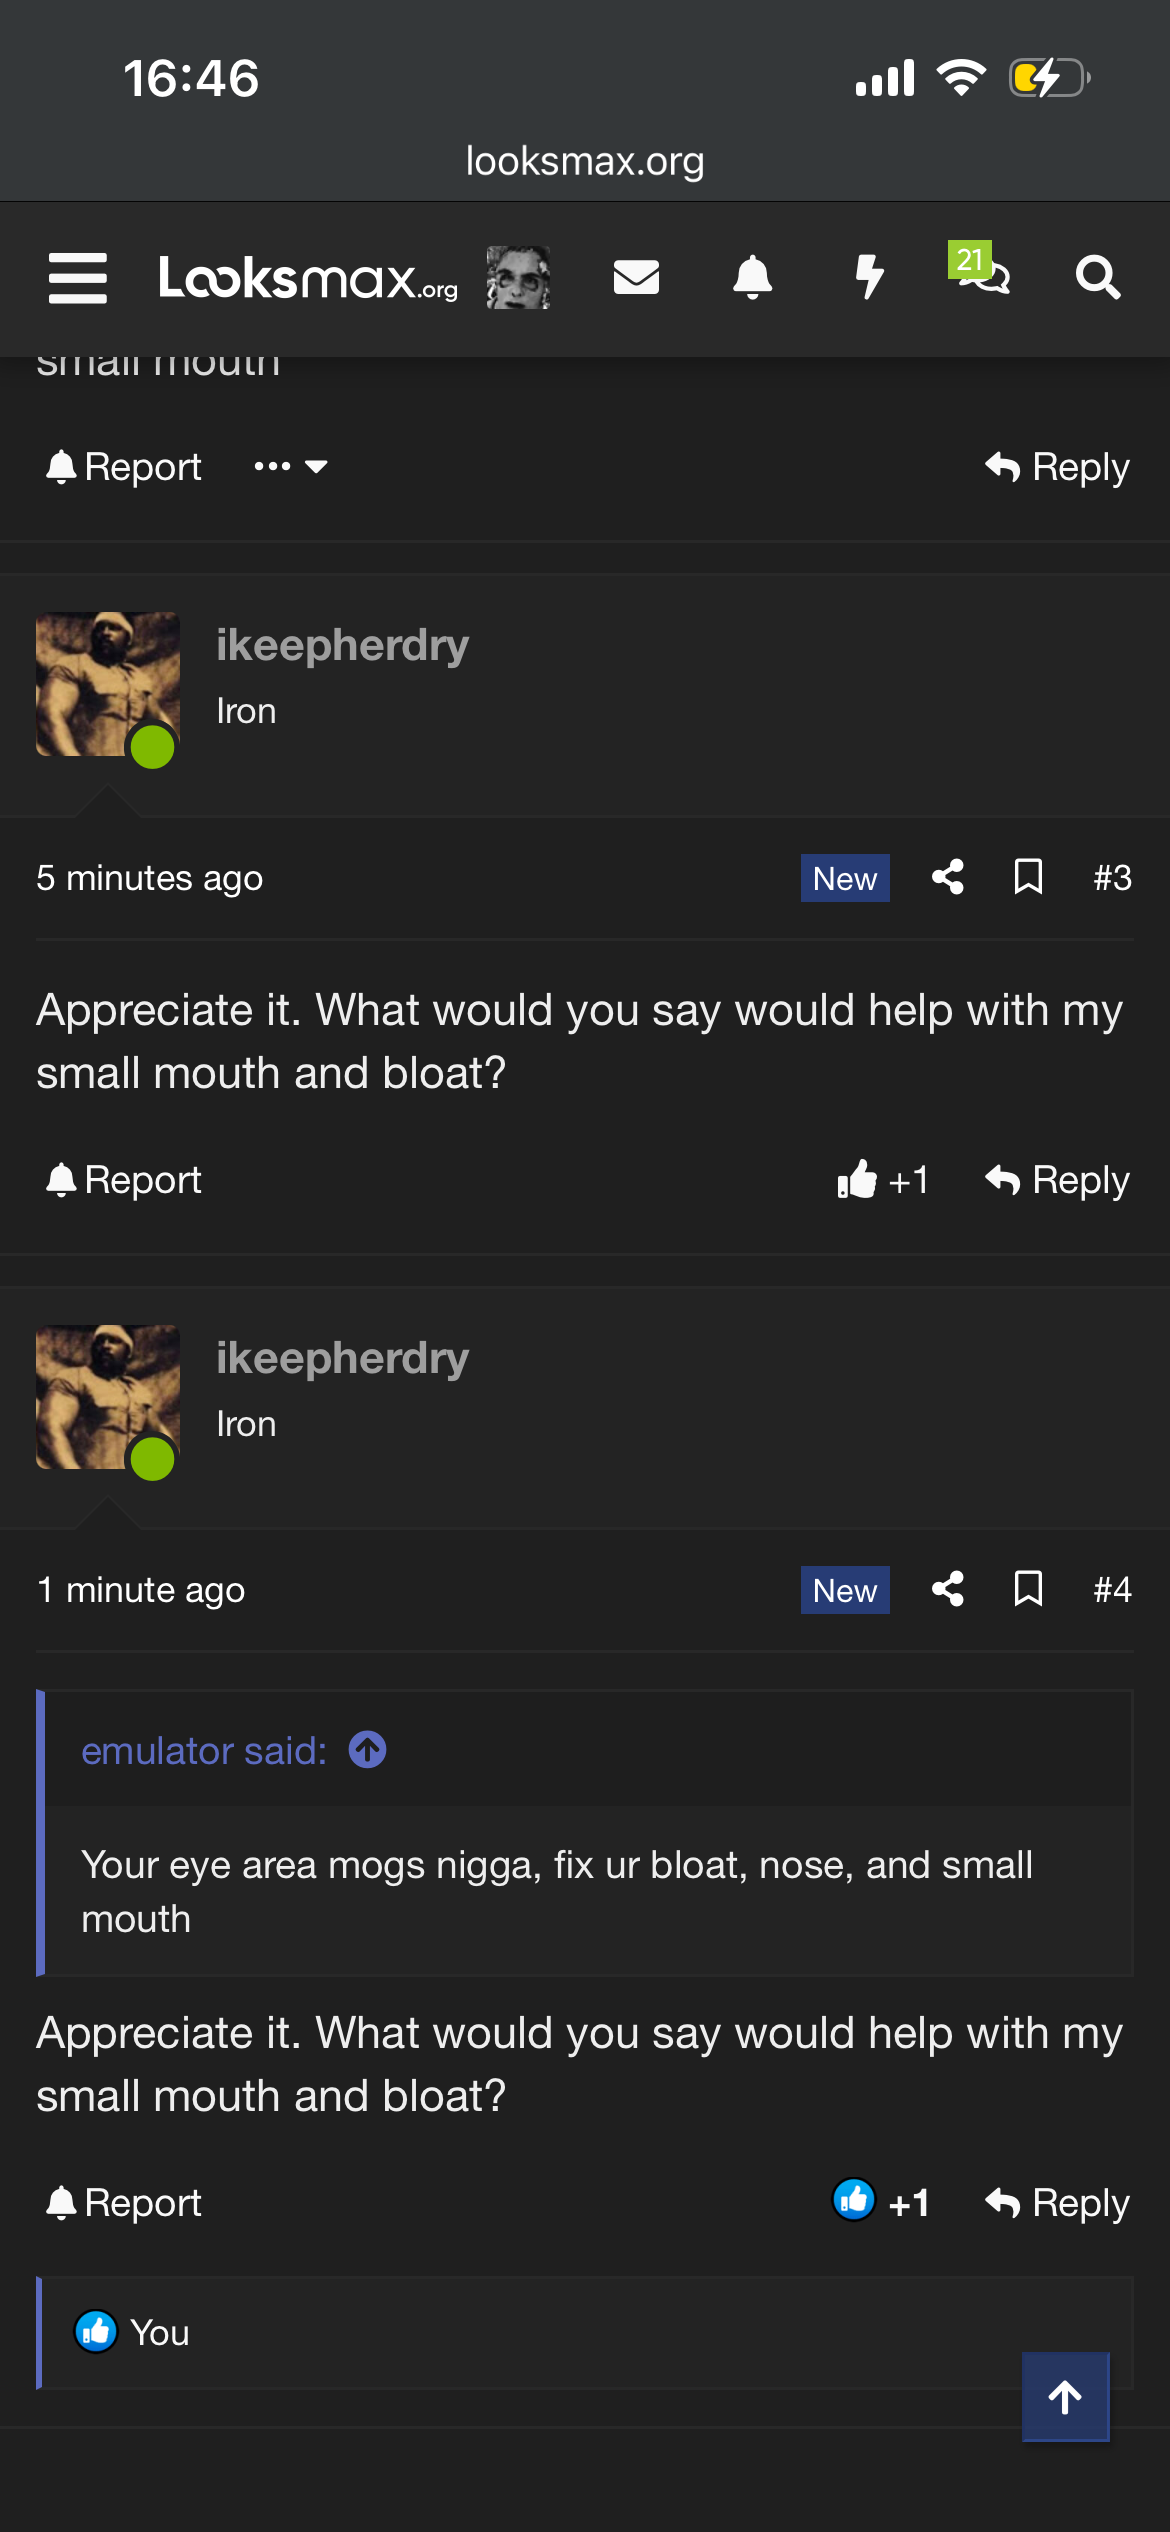The height and width of the screenshot is (2532, 1170).
Task: Toggle bookmark on post #3
Action: (x=1028, y=877)
